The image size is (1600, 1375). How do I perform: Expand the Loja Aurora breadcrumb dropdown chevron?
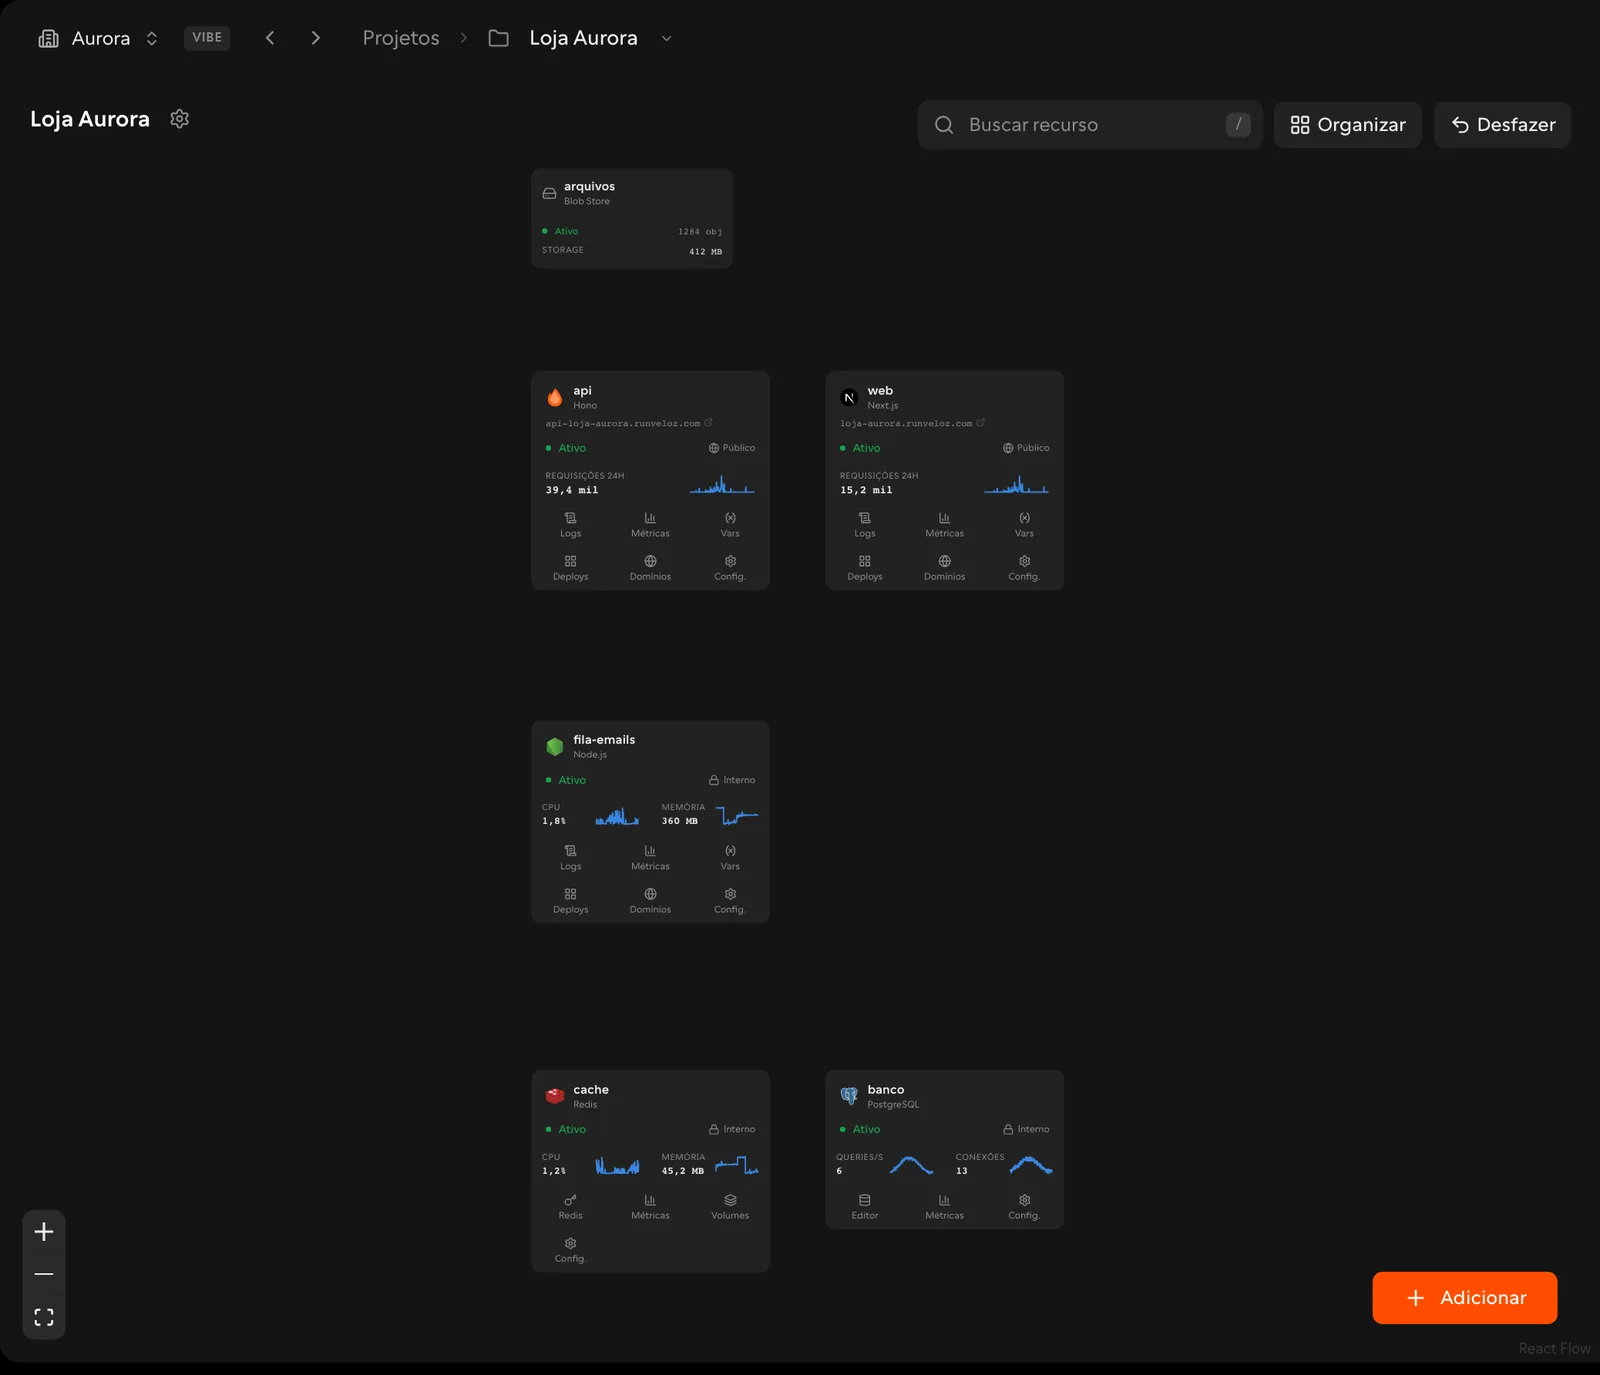(667, 38)
